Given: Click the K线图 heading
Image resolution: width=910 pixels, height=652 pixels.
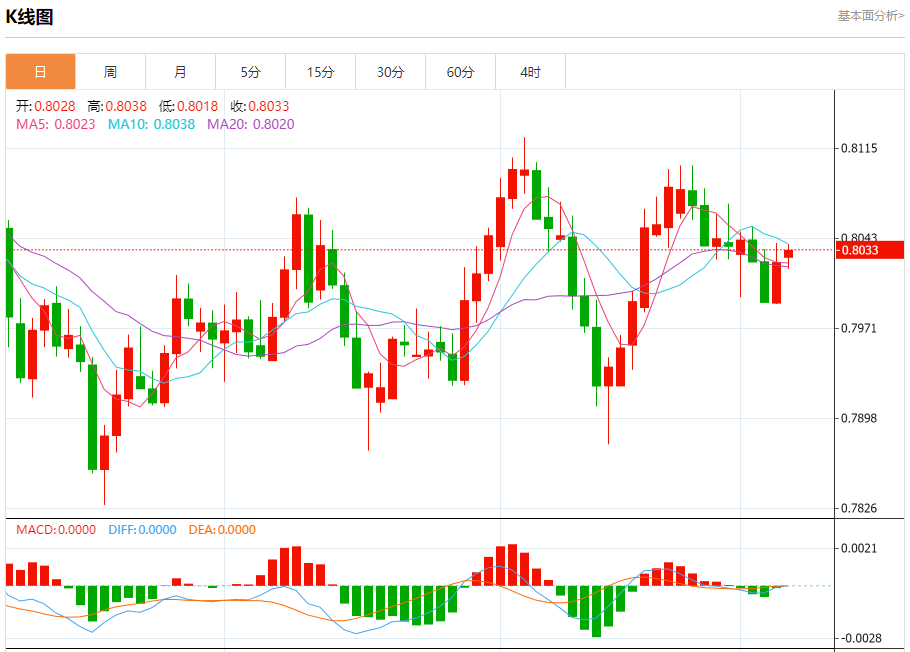Looking at the screenshot, I should click(29, 17).
